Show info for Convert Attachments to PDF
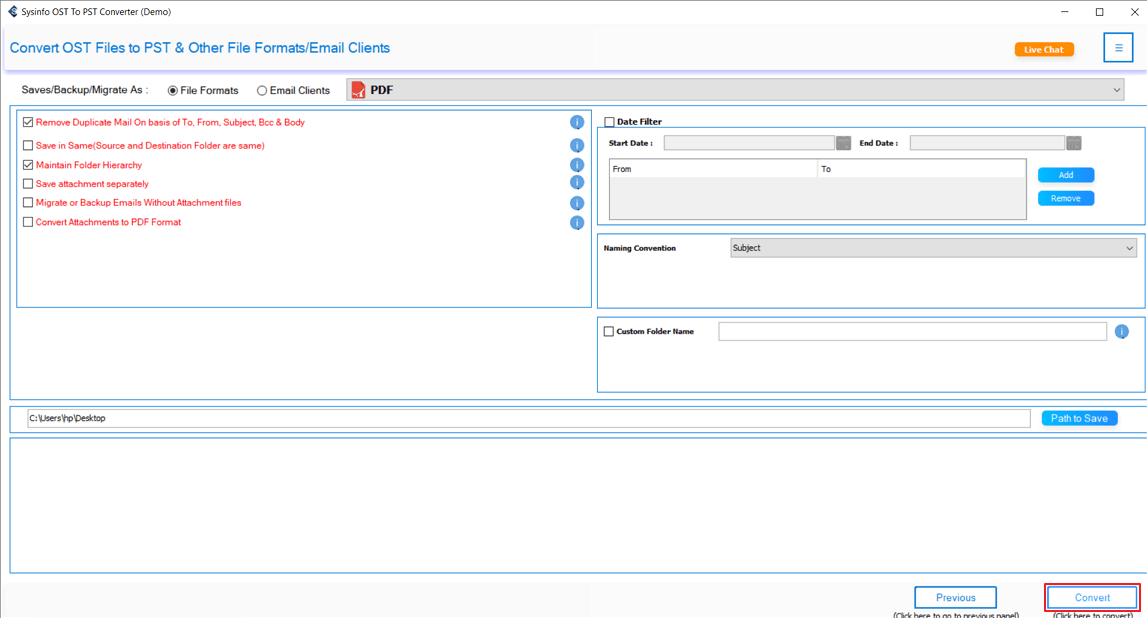 (576, 222)
